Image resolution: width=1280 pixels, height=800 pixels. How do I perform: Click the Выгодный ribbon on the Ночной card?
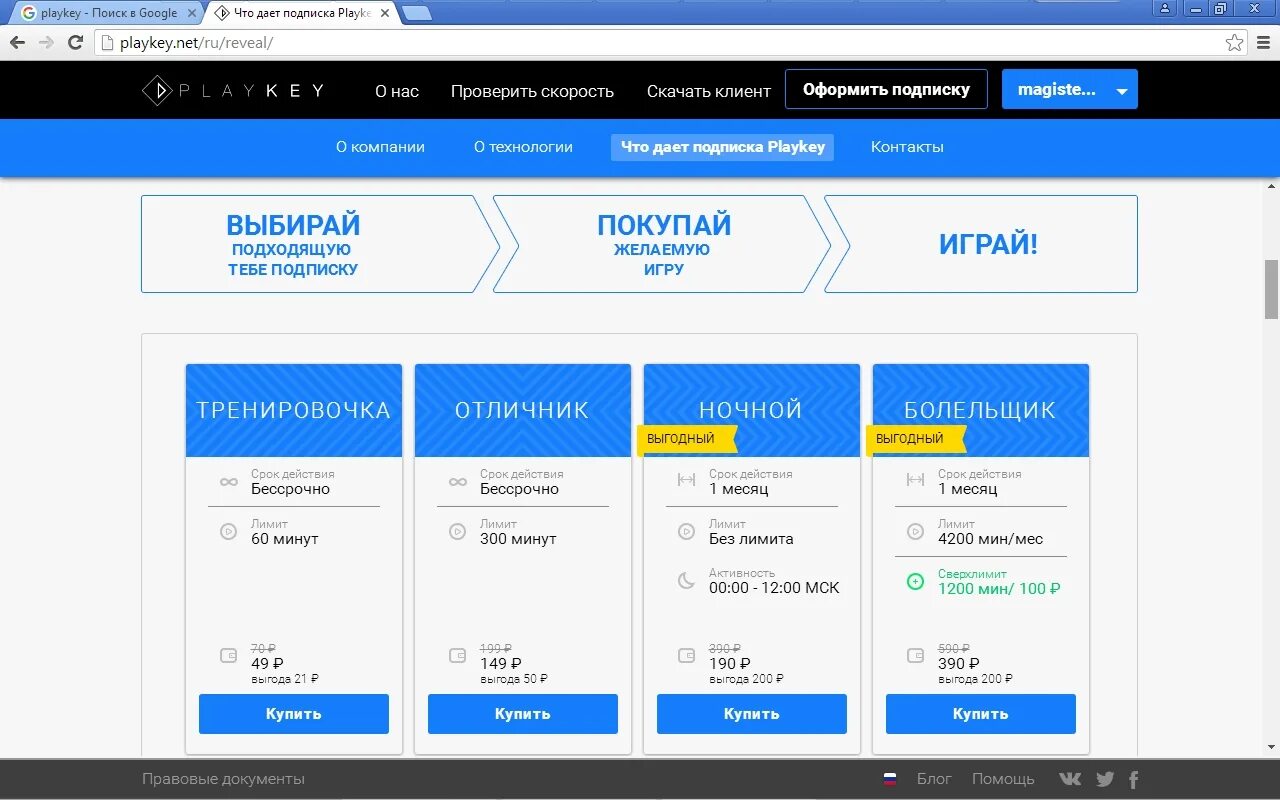click(x=686, y=439)
